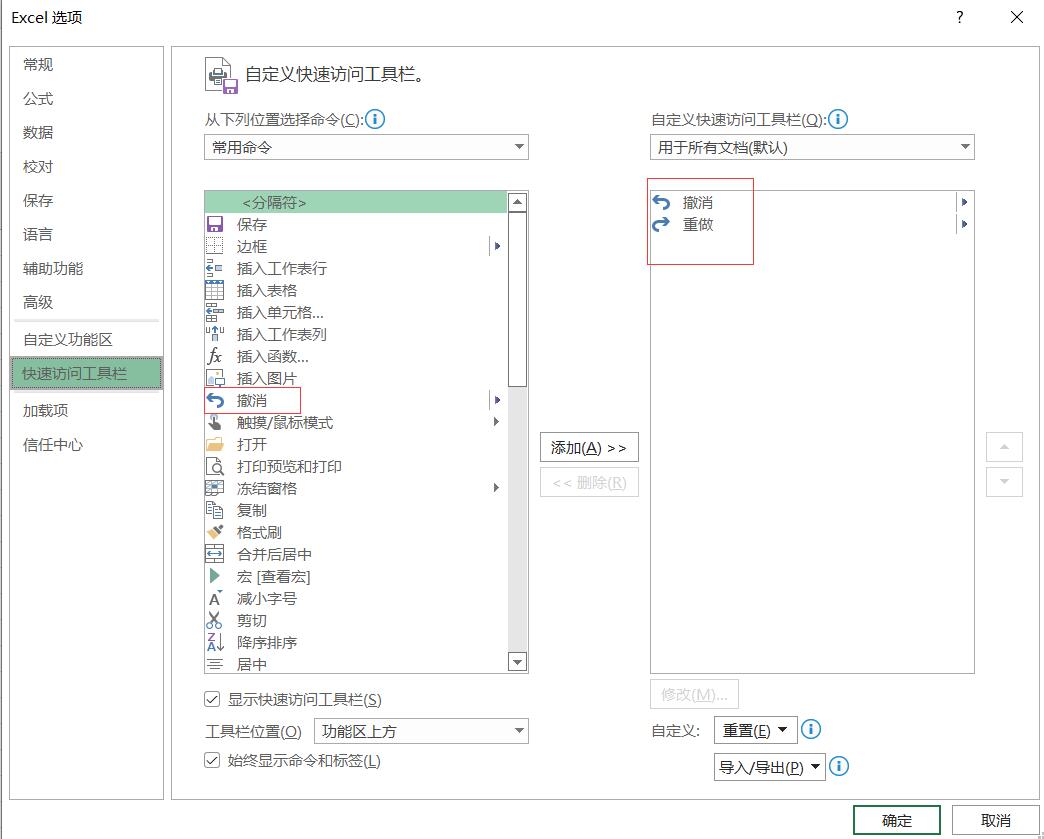Select the 打印预览和打印 command icon

coord(214,466)
